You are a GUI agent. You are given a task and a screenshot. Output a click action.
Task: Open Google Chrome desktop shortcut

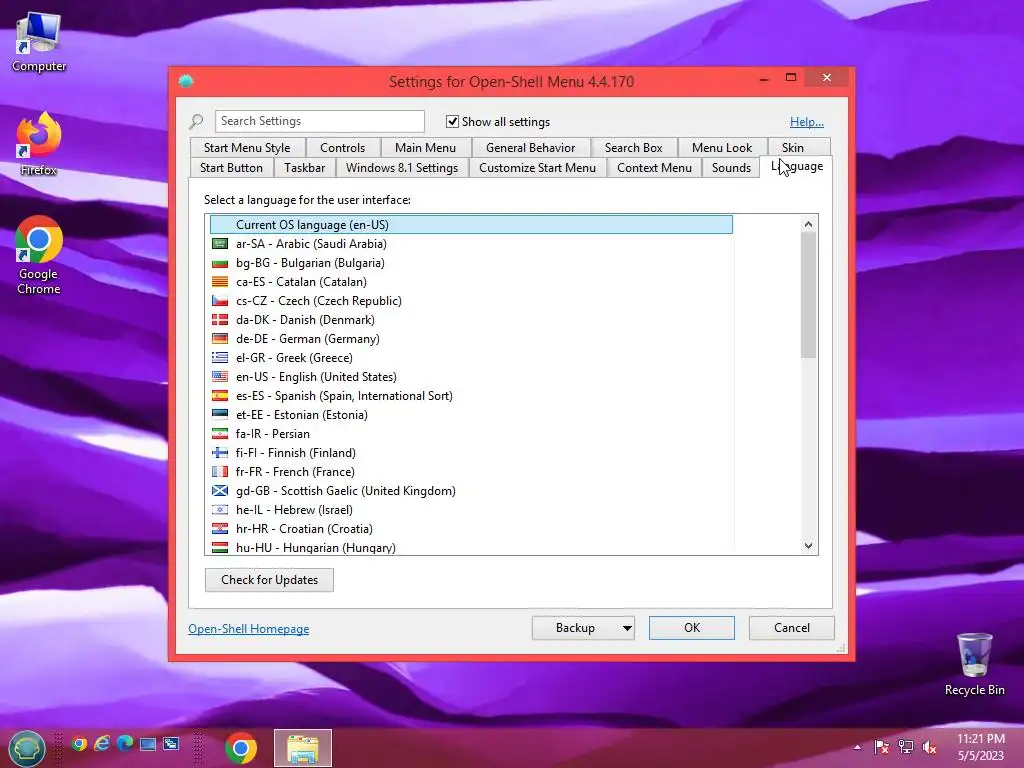coord(39,255)
